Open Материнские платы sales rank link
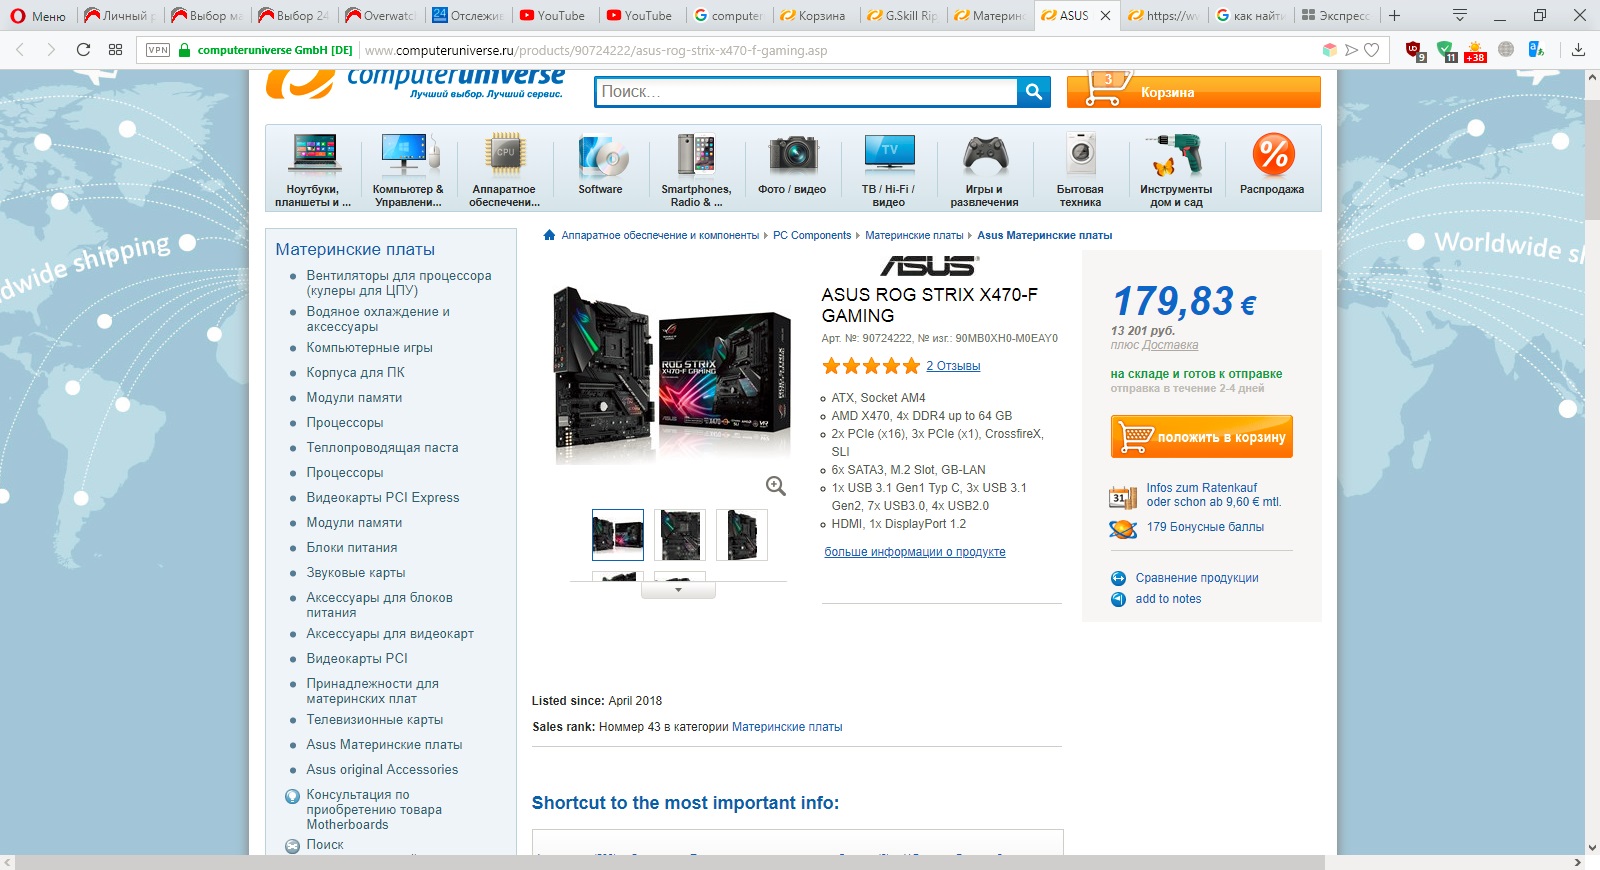This screenshot has width=1600, height=870. [x=787, y=727]
